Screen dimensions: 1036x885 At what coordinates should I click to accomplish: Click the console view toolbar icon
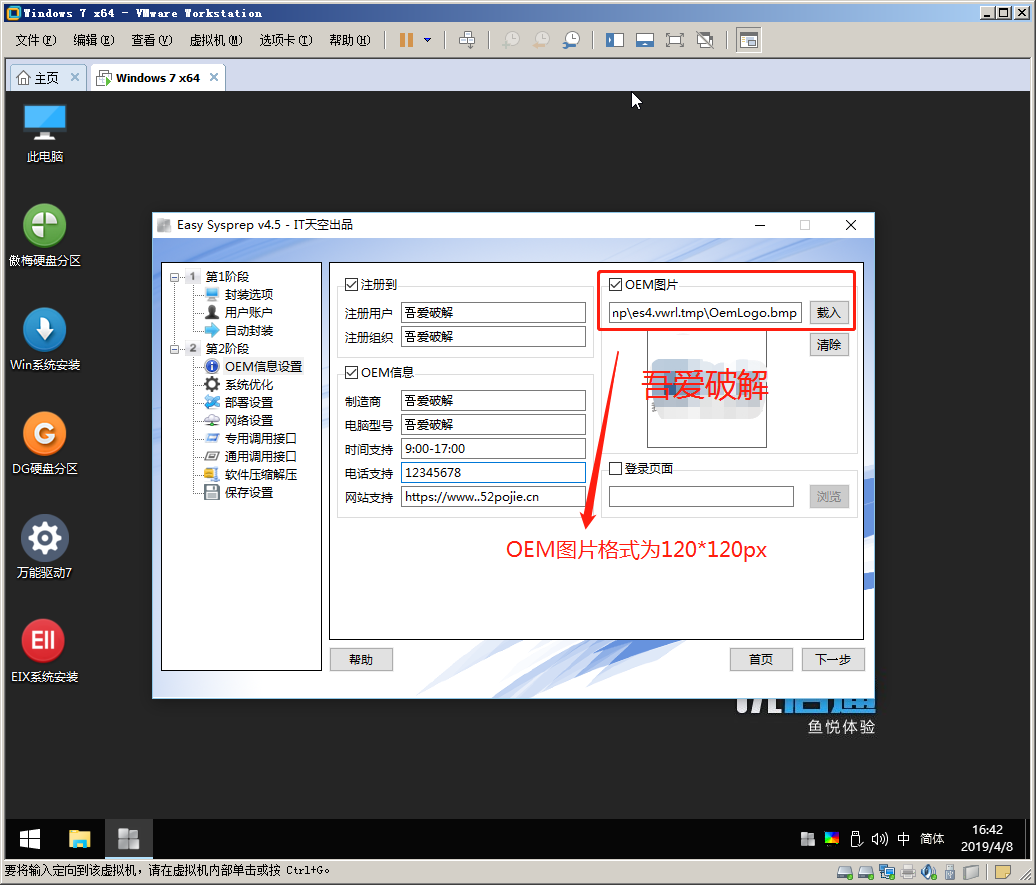coord(748,40)
